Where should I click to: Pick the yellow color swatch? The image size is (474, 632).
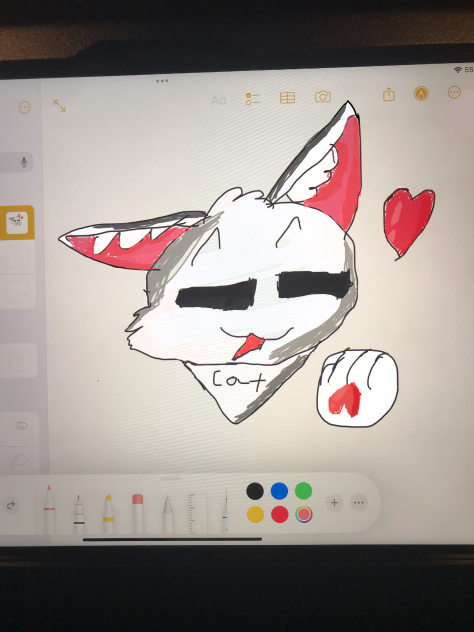[256, 515]
